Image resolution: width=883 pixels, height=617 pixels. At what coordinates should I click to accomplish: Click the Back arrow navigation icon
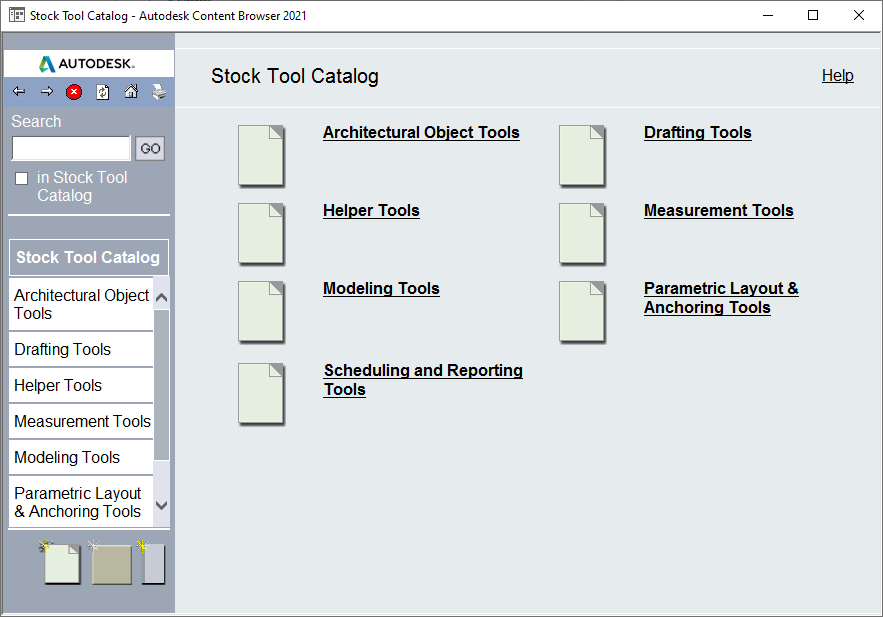pyautogui.click(x=19, y=91)
